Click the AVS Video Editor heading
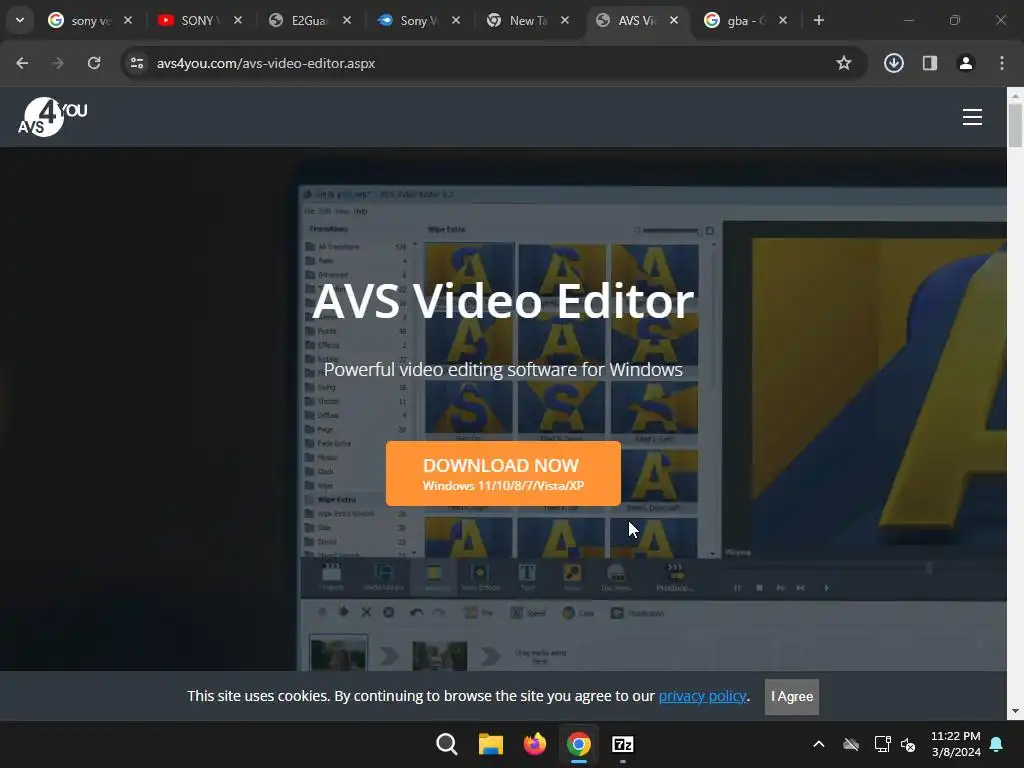The width and height of the screenshot is (1024, 768). coord(503,301)
